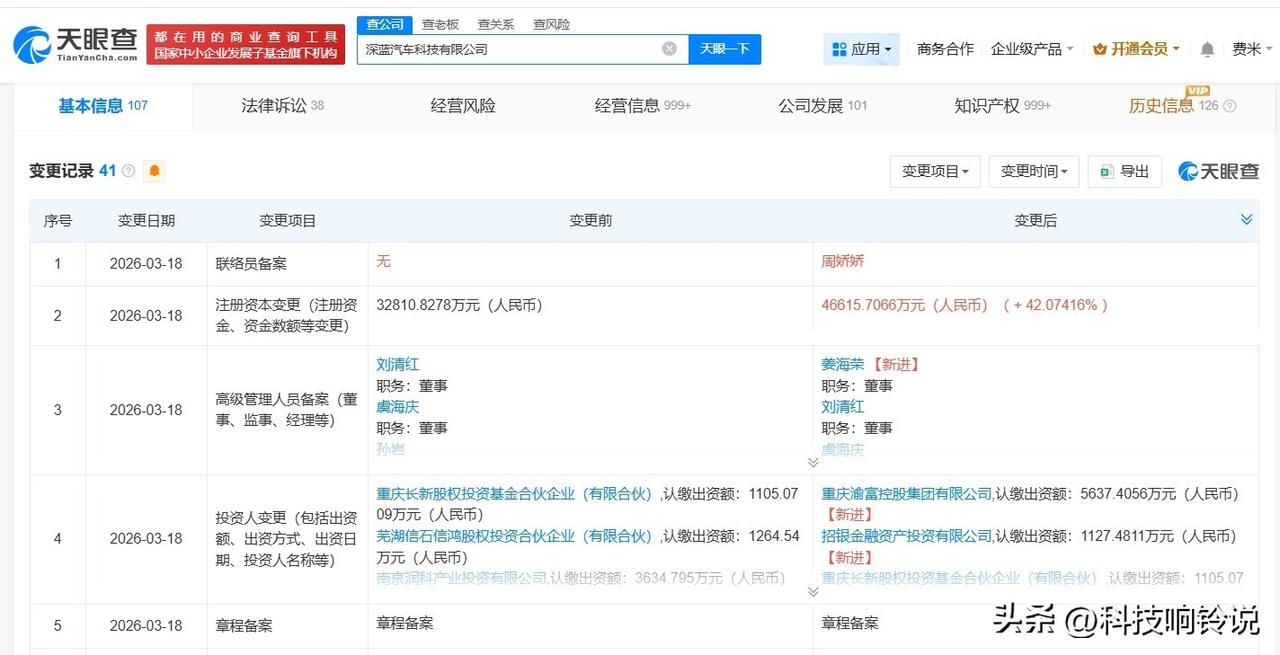Open the 变更项目 filter dropdown
Viewport: 1280px width, 655px height.
[934, 171]
